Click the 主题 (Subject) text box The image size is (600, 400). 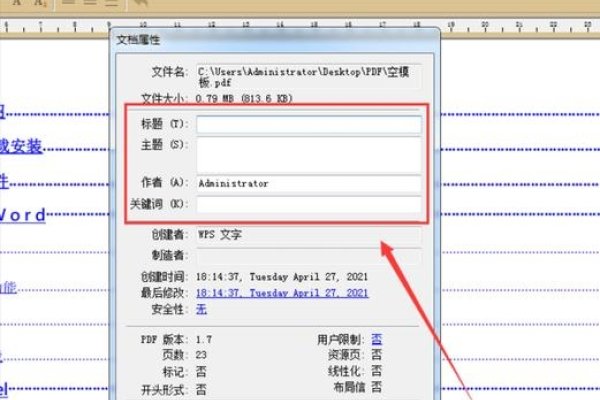coord(308,154)
